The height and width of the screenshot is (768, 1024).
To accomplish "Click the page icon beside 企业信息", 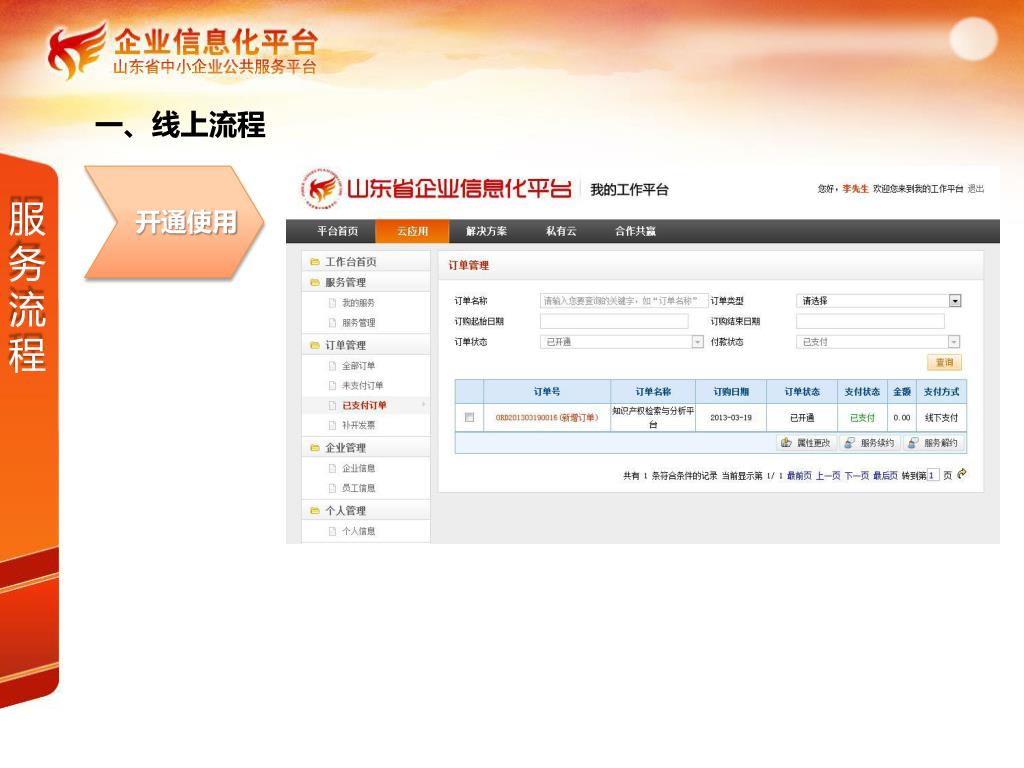I will click(x=332, y=468).
